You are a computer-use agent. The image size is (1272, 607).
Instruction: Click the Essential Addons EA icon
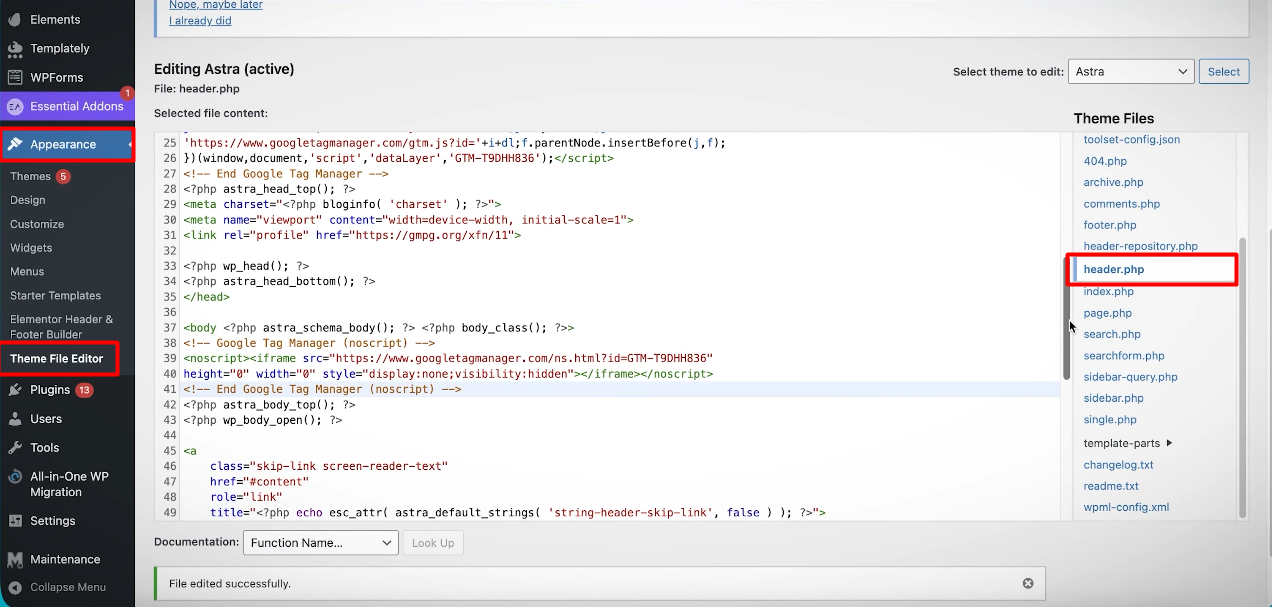pyautogui.click(x=15, y=106)
